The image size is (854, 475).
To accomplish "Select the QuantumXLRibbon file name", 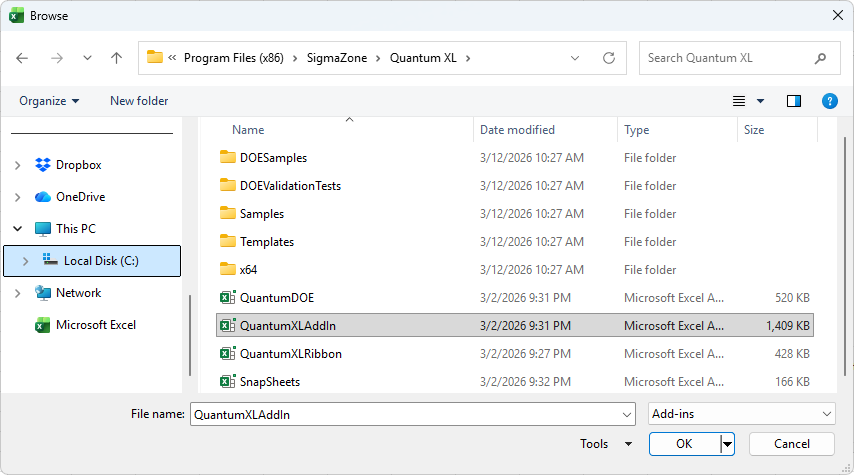I will click(291, 354).
